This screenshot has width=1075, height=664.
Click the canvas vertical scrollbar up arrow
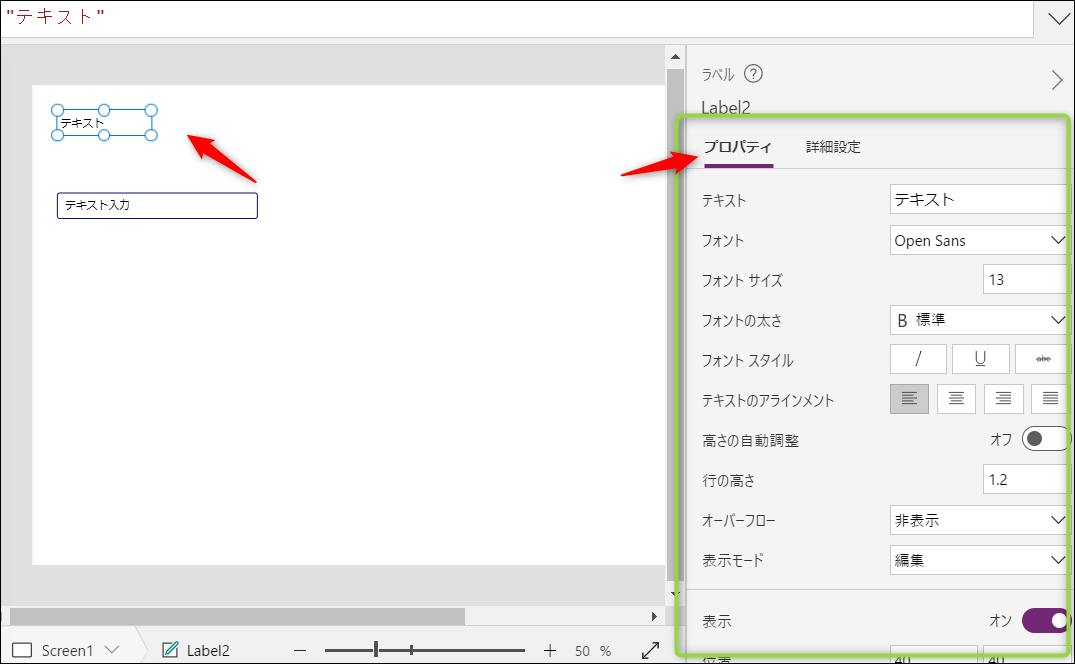(x=675, y=57)
